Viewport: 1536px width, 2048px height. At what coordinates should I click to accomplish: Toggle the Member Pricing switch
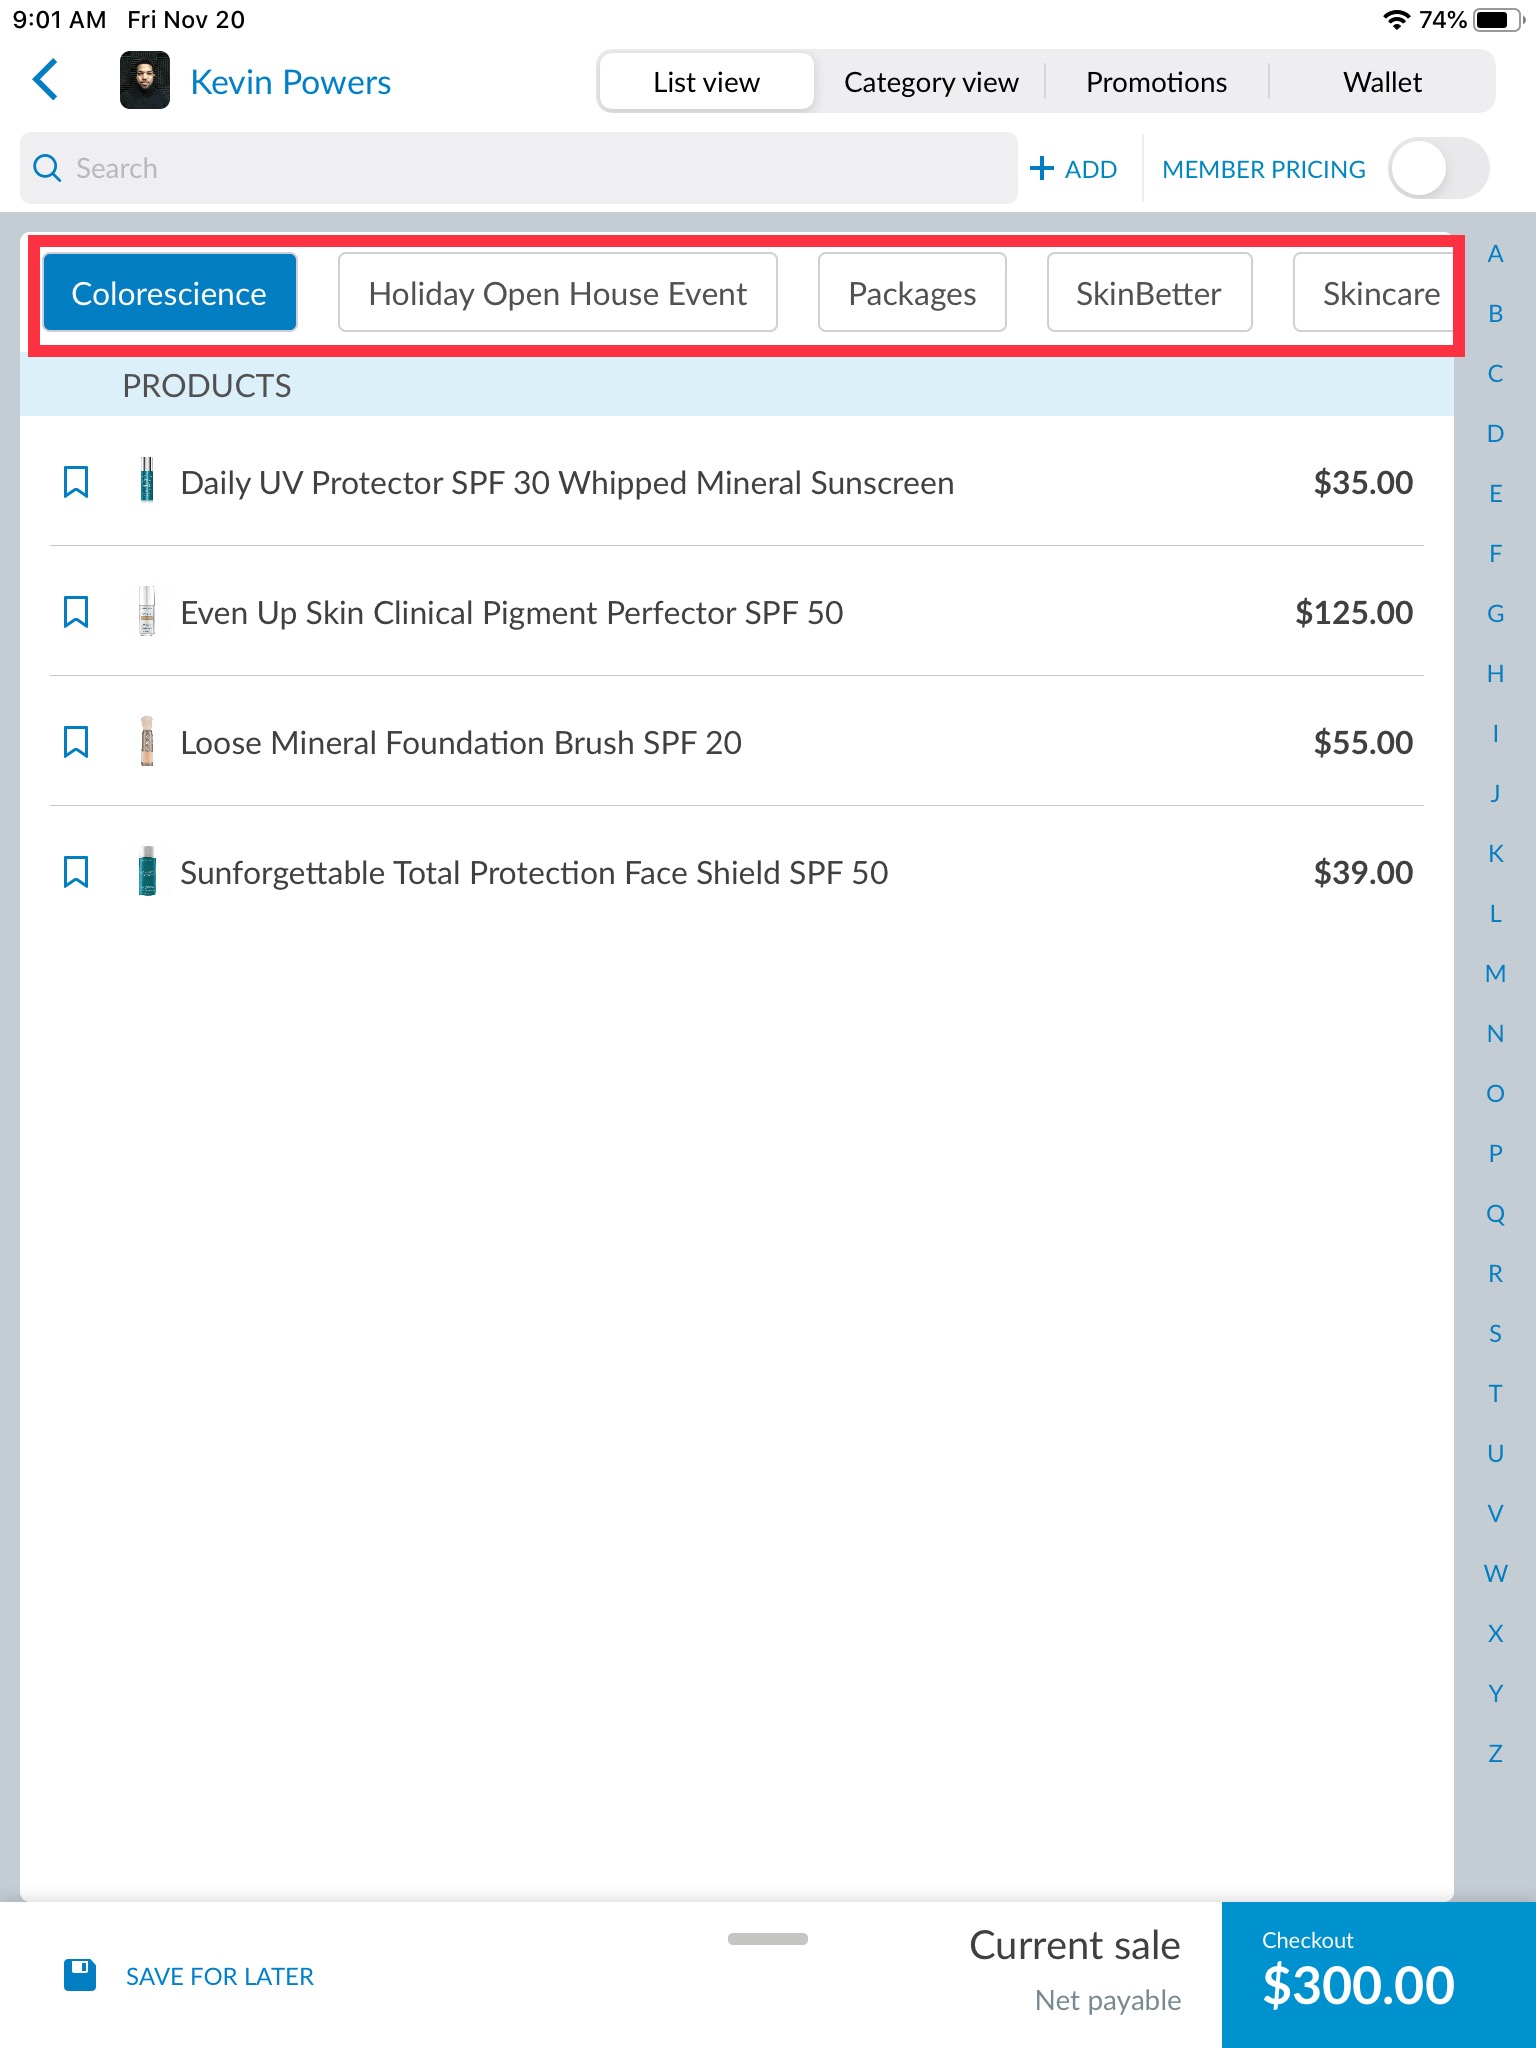tap(1438, 169)
